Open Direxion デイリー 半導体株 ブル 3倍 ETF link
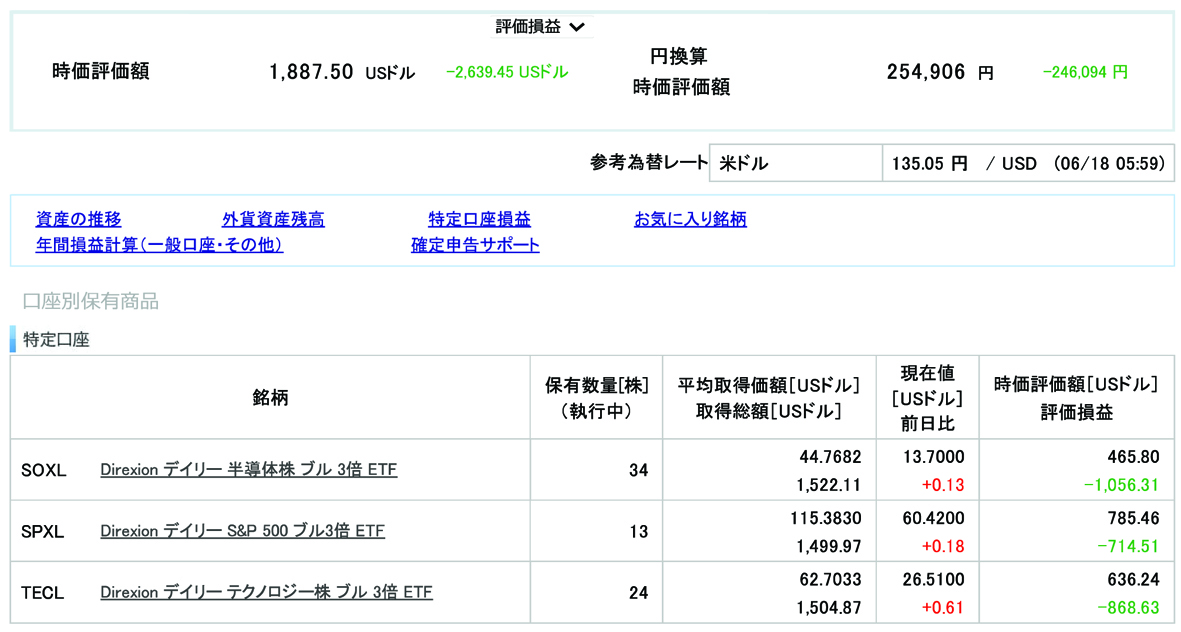Viewport: 1181px width, 632px height. click(x=249, y=469)
